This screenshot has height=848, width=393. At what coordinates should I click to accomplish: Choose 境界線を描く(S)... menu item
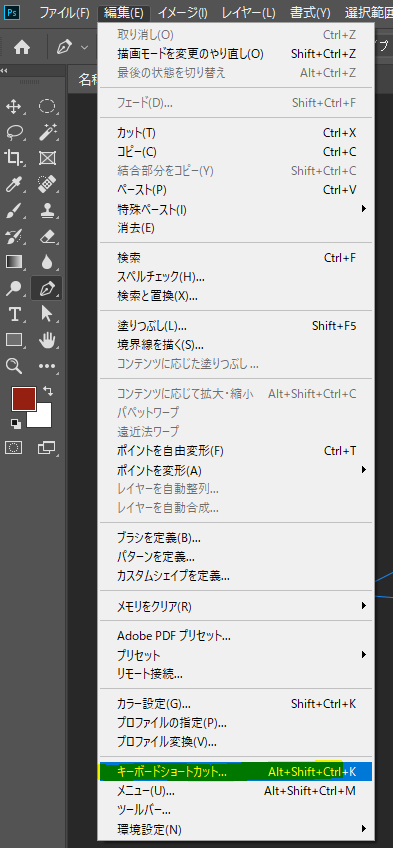[x=235, y=344]
